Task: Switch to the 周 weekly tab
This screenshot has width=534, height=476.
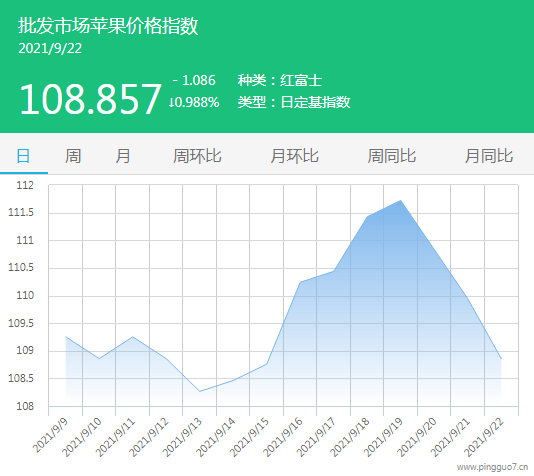Action: 73,156
